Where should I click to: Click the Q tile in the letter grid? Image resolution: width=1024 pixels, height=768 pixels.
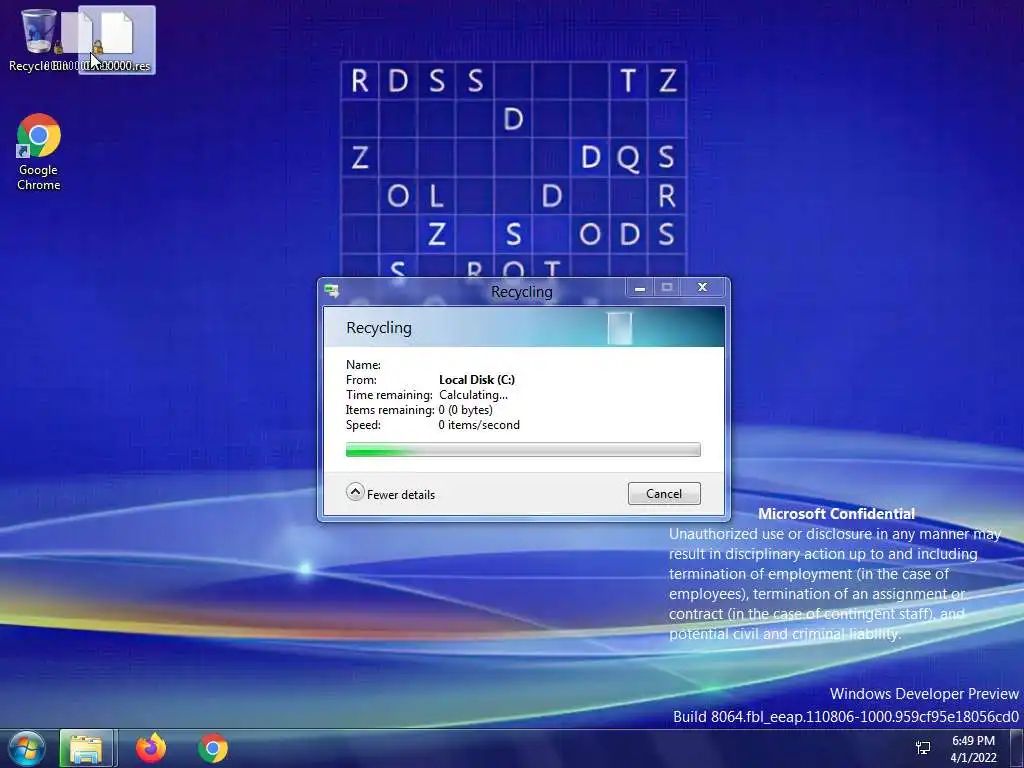click(628, 157)
